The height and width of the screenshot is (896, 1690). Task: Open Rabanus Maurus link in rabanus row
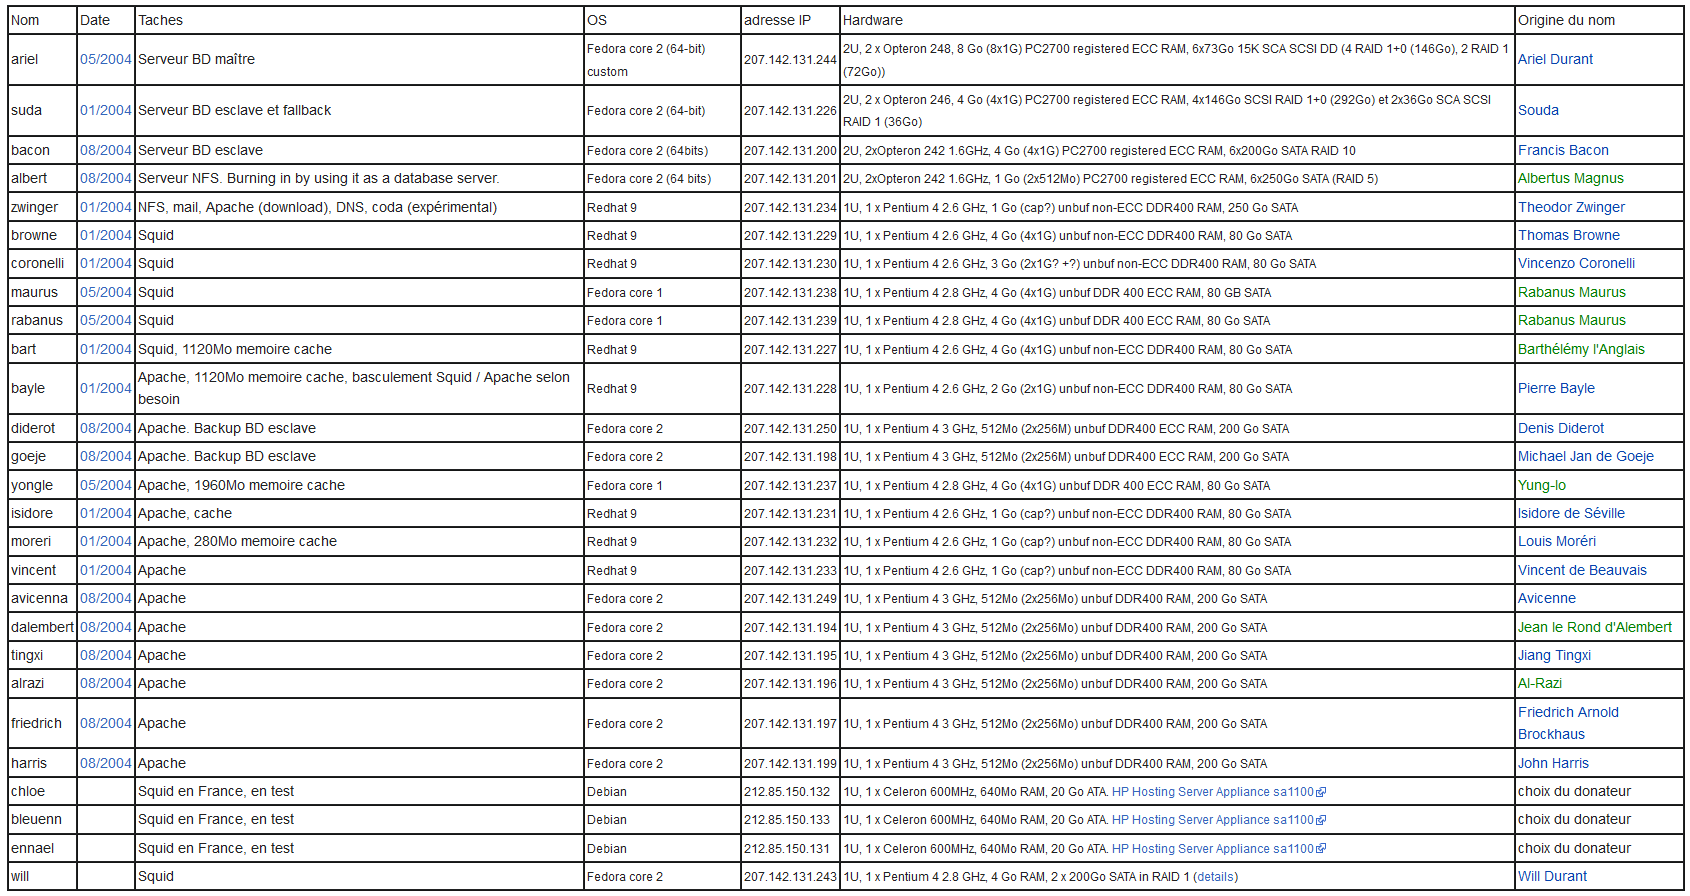(x=1571, y=320)
